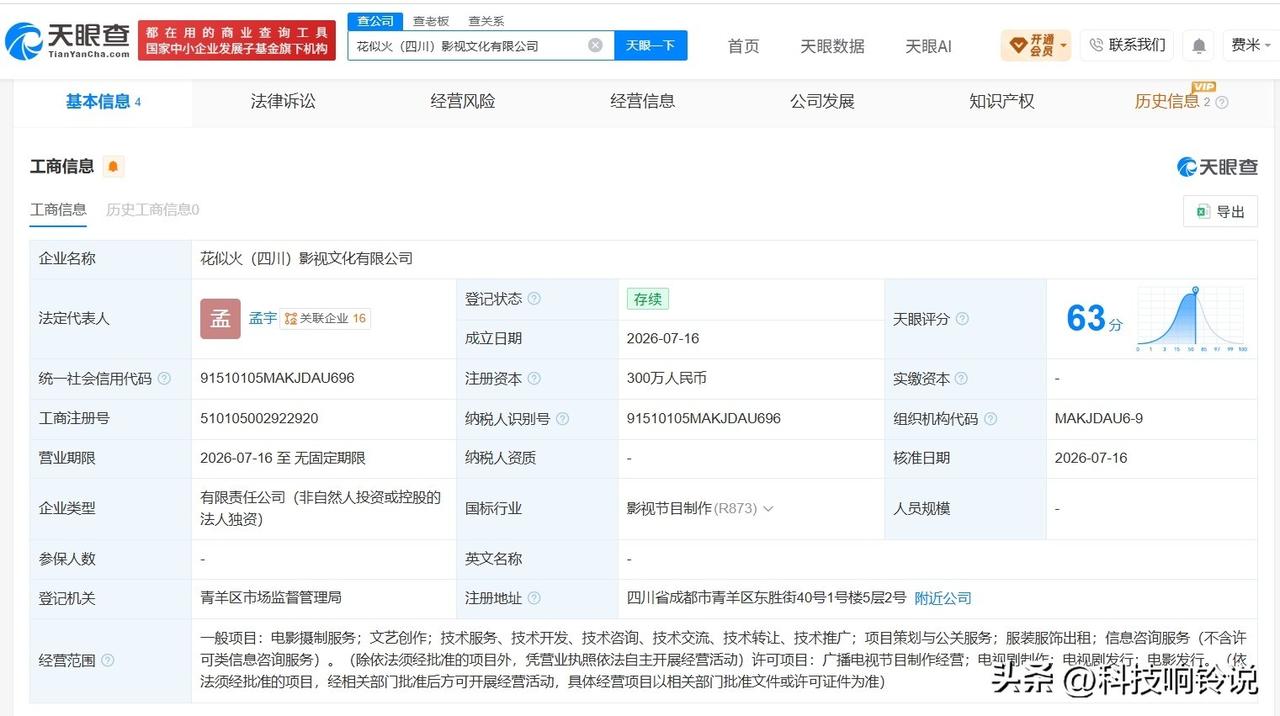Click the registration number 510105002922920
Screen dimensions: 1280x716
pyautogui.click(x=259, y=418)
